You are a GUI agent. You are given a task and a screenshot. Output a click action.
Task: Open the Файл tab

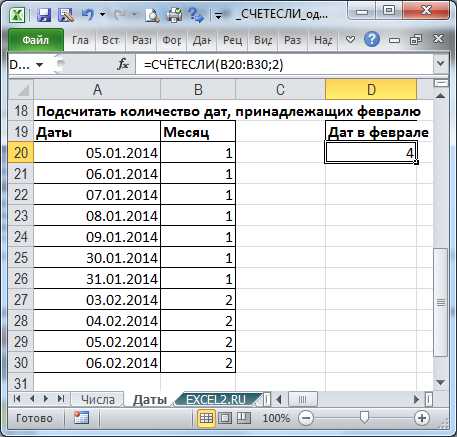pyautogui.click(x=36, y=40)
